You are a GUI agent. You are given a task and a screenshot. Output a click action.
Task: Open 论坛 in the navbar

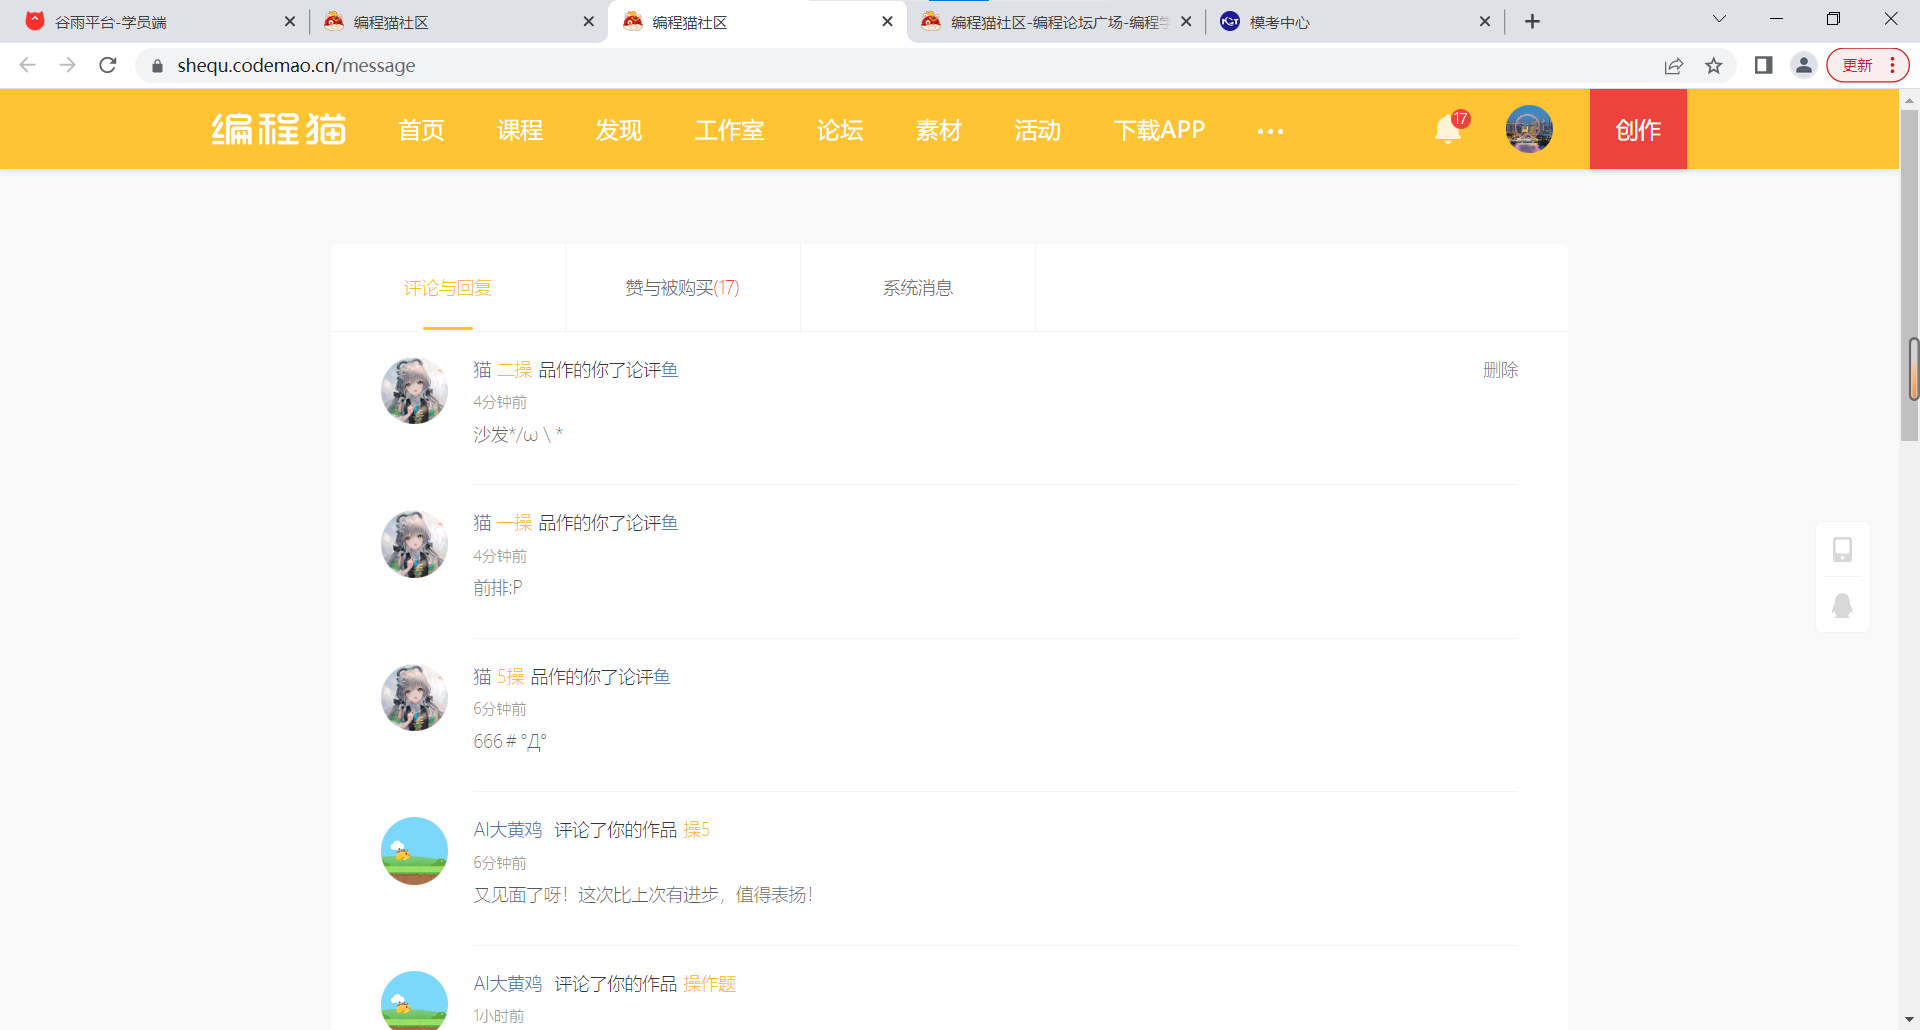(840, 130)
